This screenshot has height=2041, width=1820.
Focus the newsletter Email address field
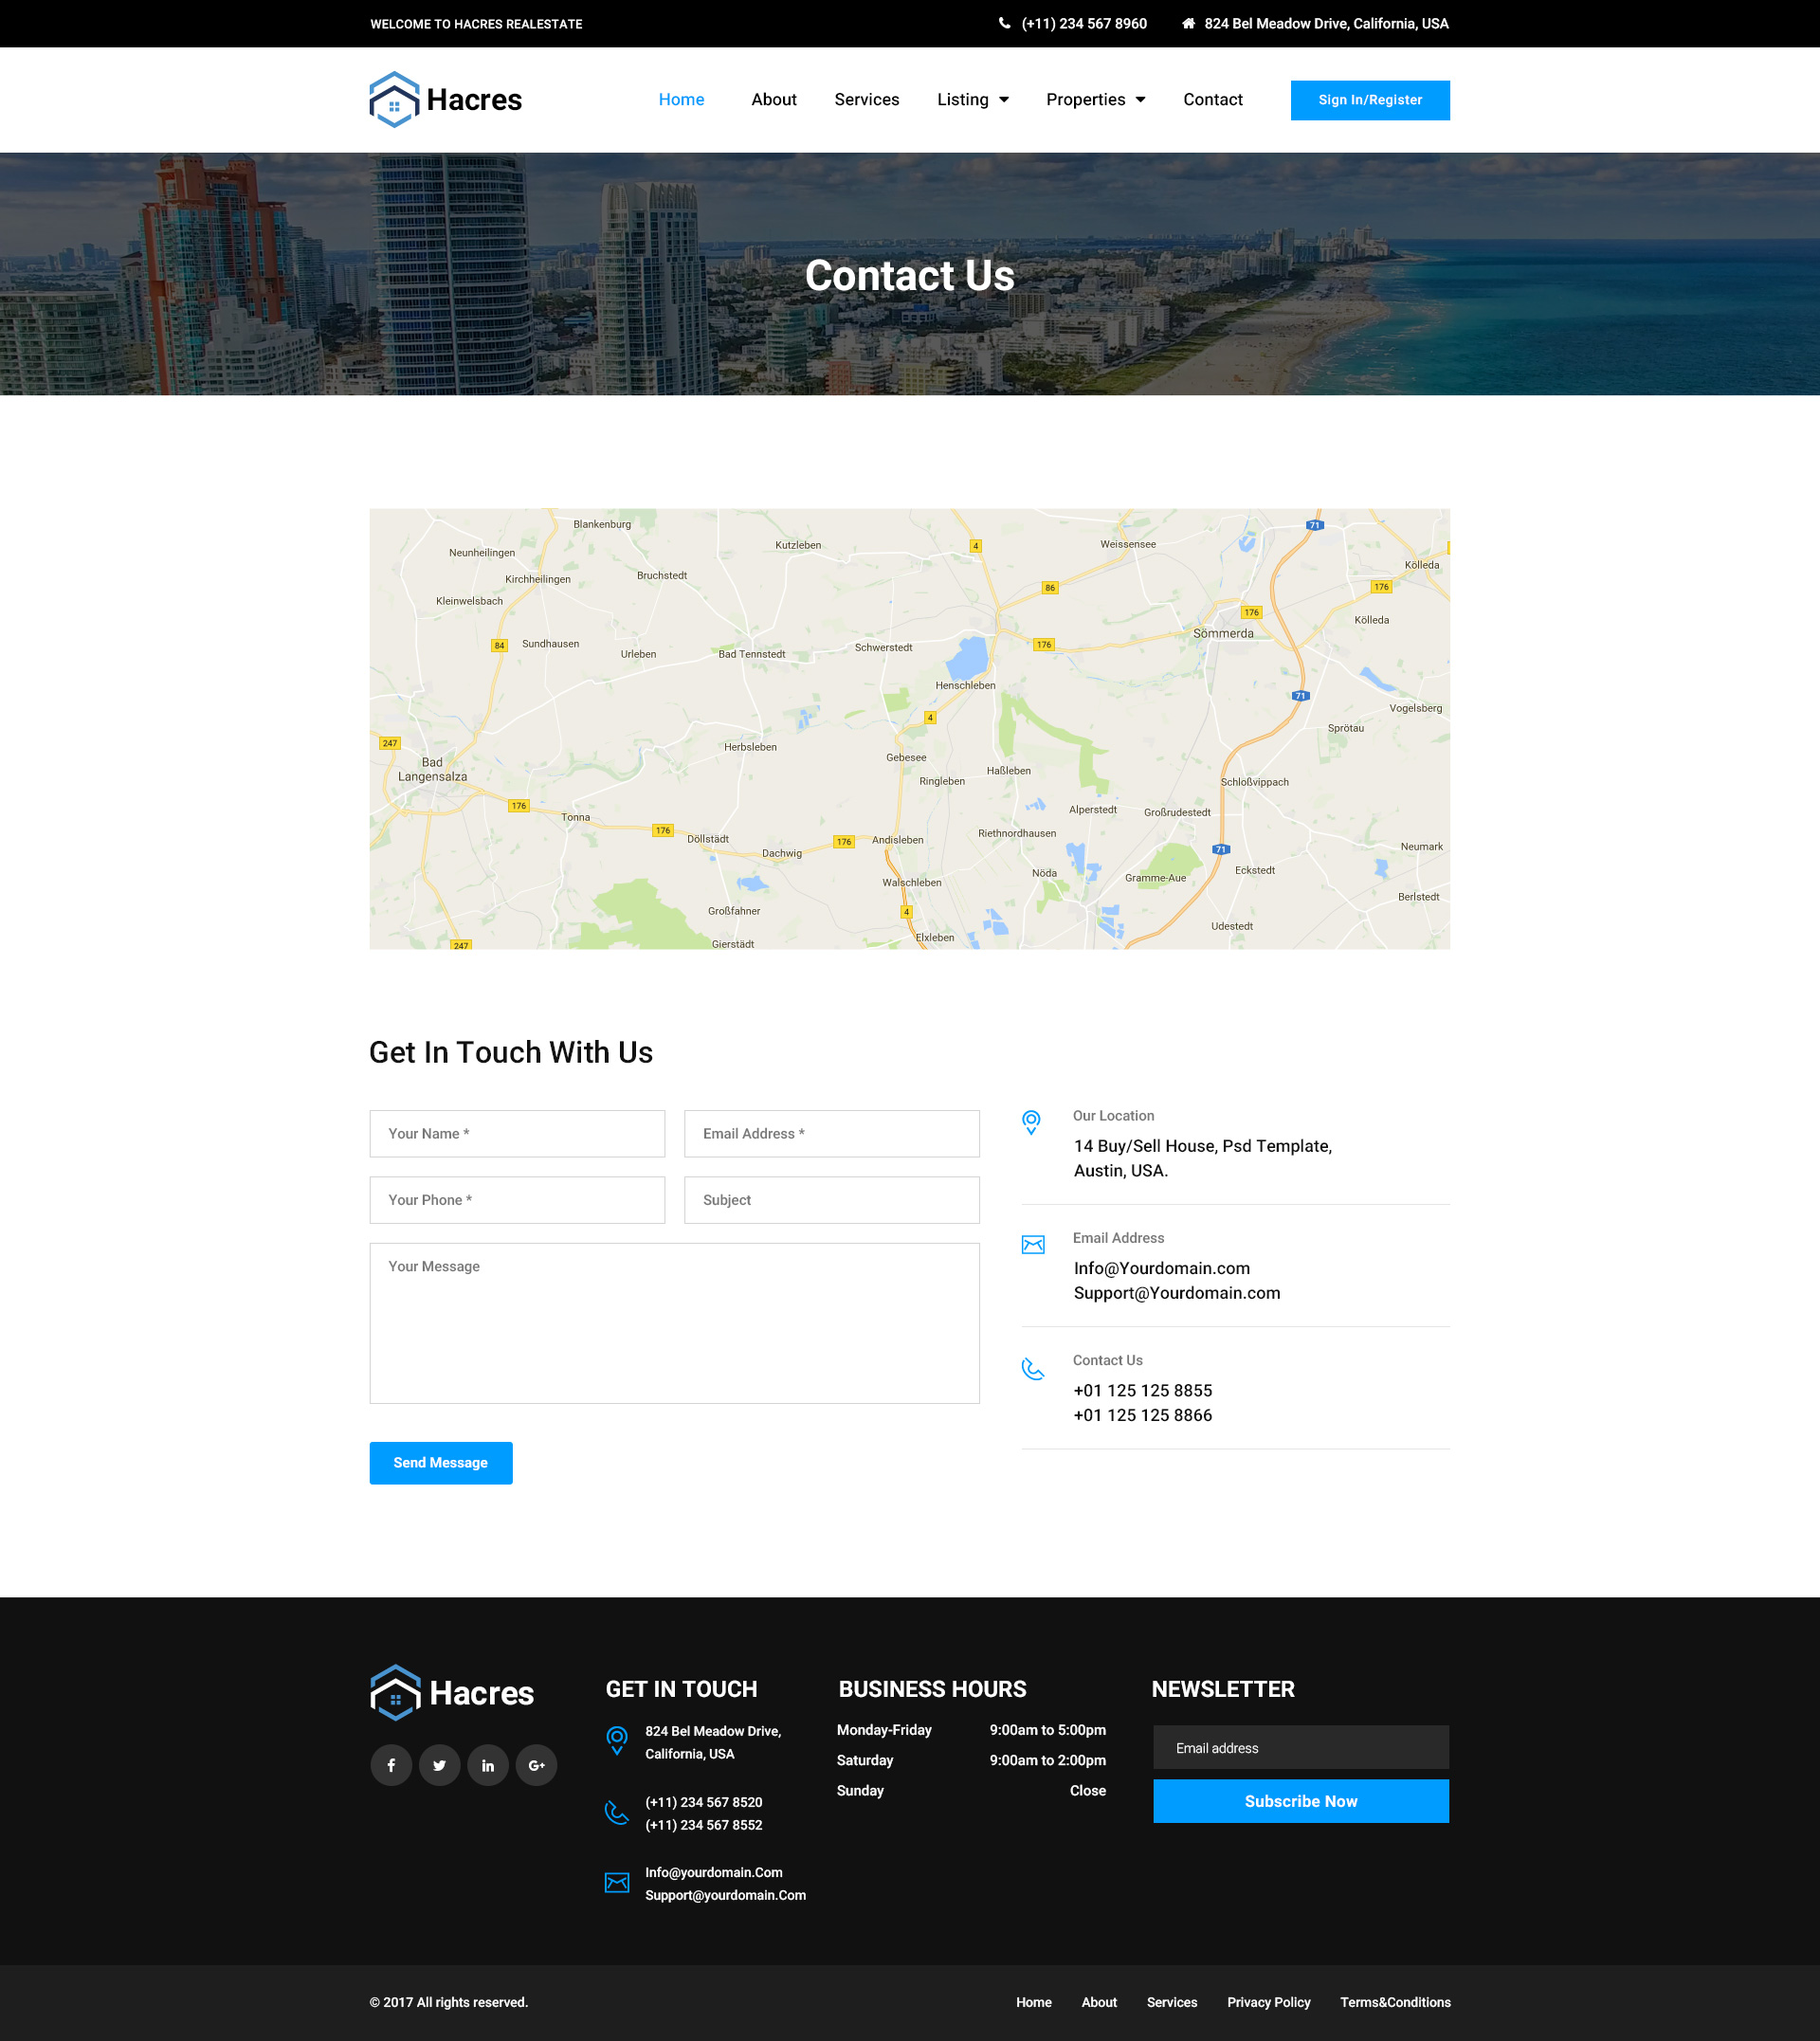click(x=1300, y=1747)
